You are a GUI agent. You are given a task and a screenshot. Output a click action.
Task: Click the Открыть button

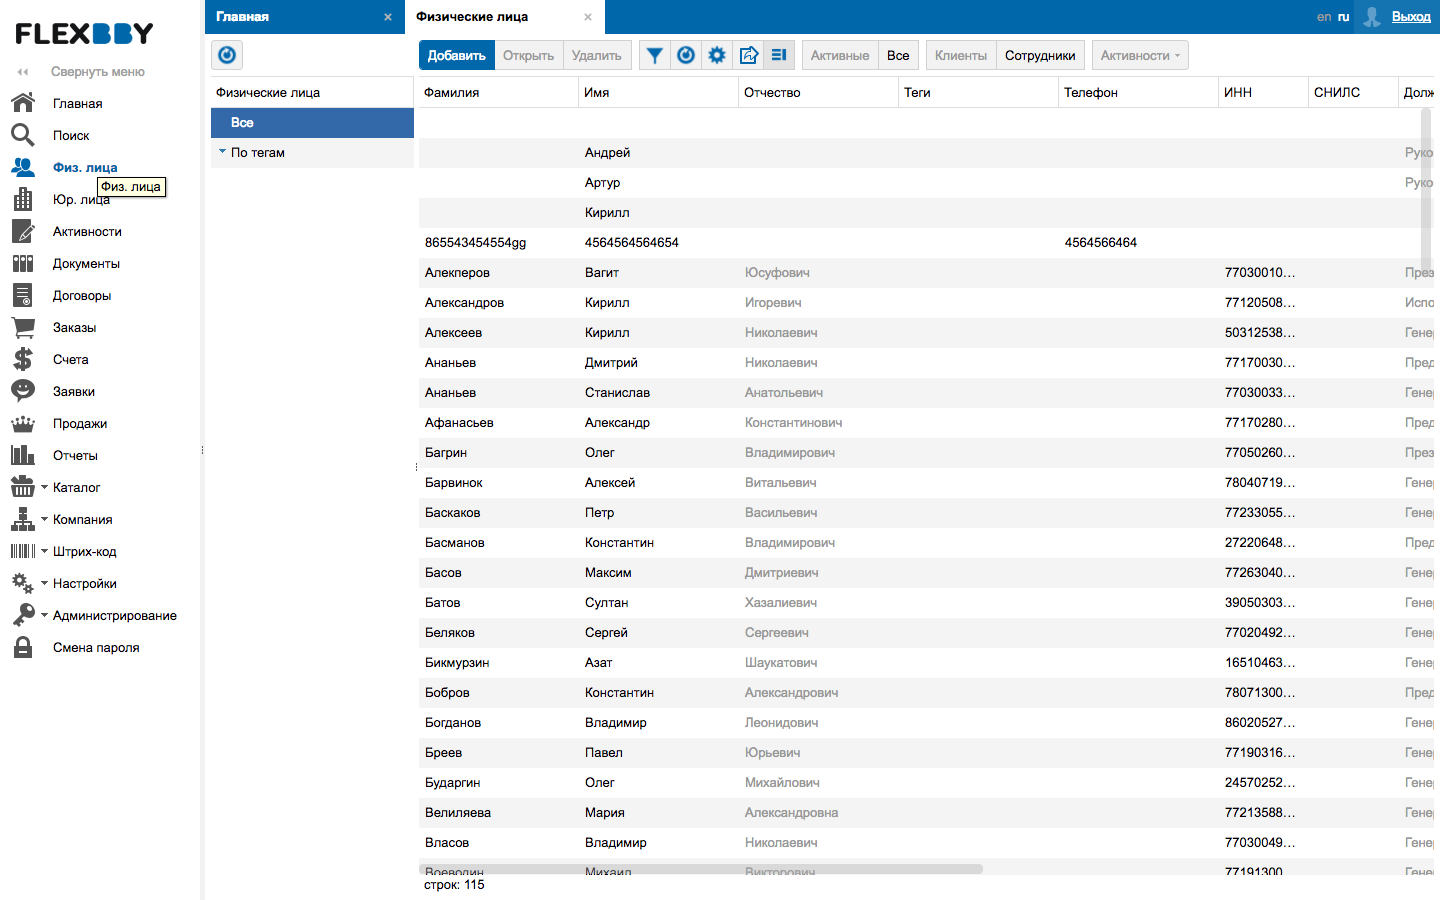(528, 55)
